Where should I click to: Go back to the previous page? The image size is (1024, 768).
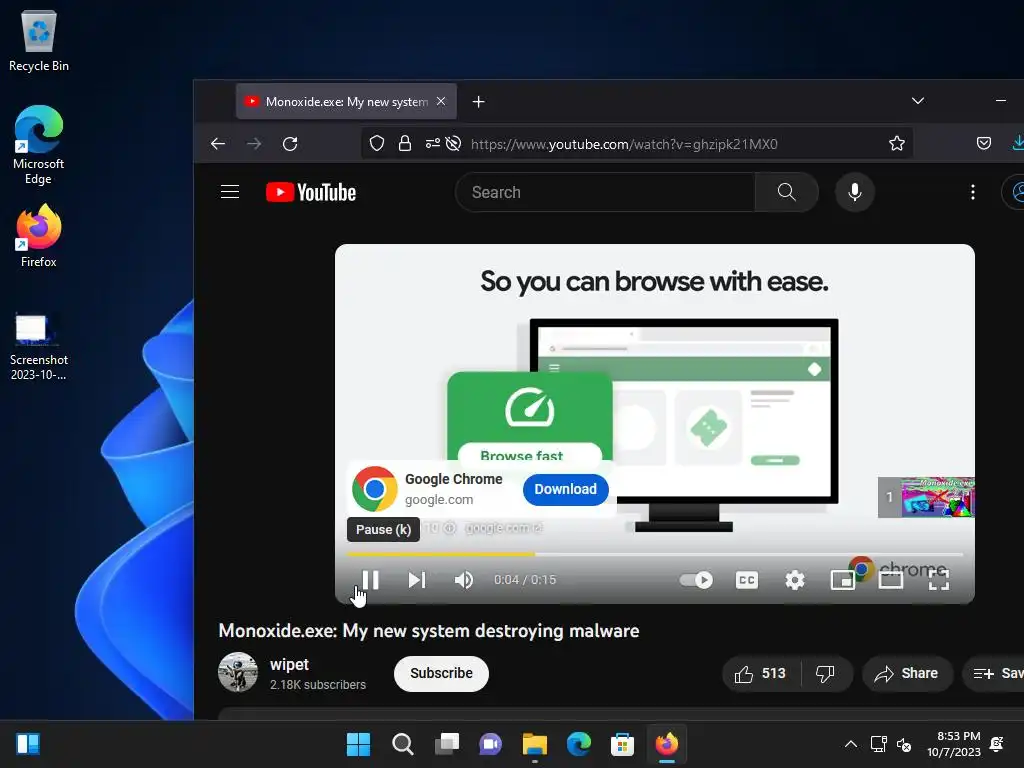coord(218,144)
